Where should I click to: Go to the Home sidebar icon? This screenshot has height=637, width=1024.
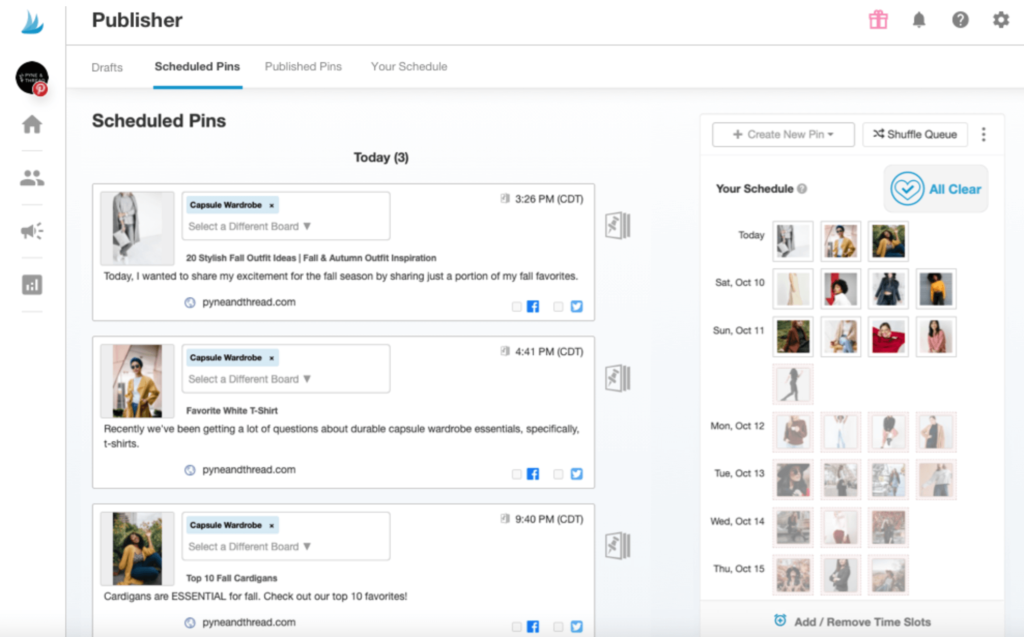pyautogui.click(x=32, y=124)
